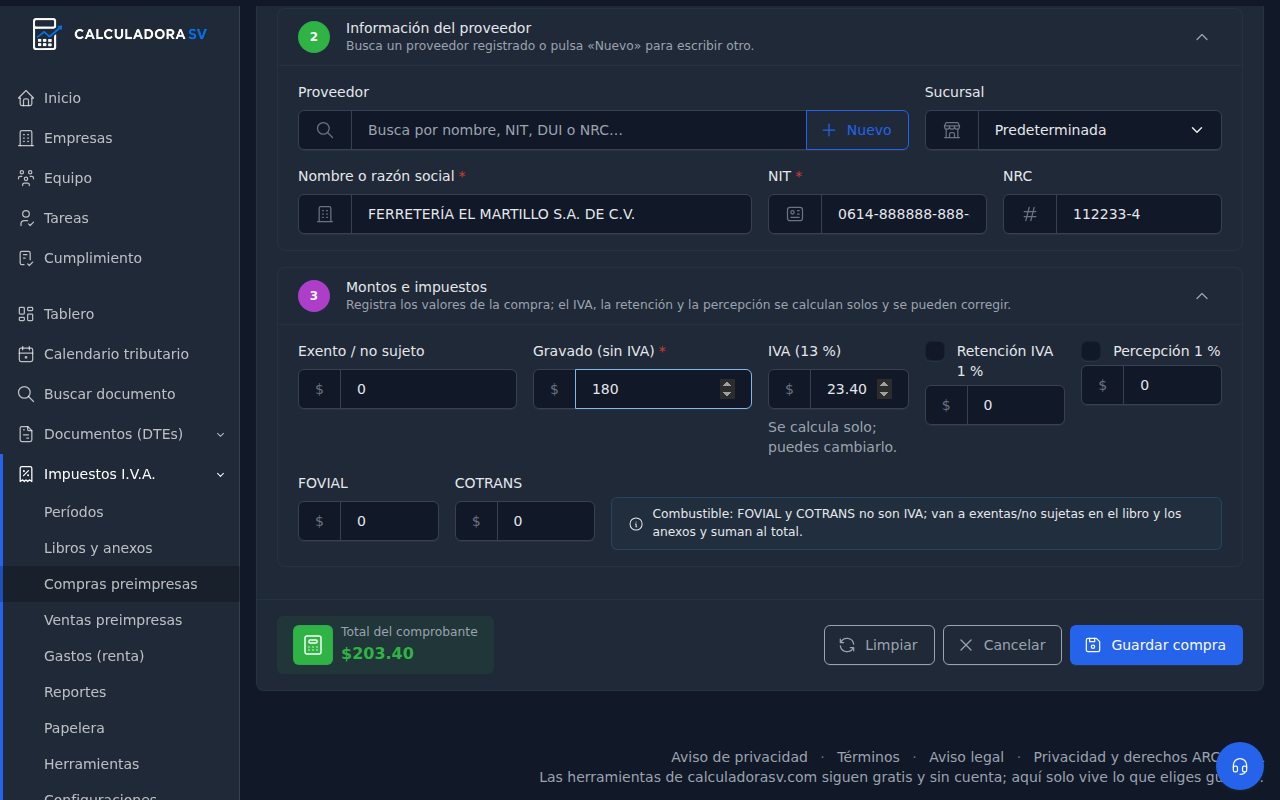Viewport: 1280px width, 800px height.
Task: Open the Aviso de privacidad link
Action: click(x=739, y=757)
